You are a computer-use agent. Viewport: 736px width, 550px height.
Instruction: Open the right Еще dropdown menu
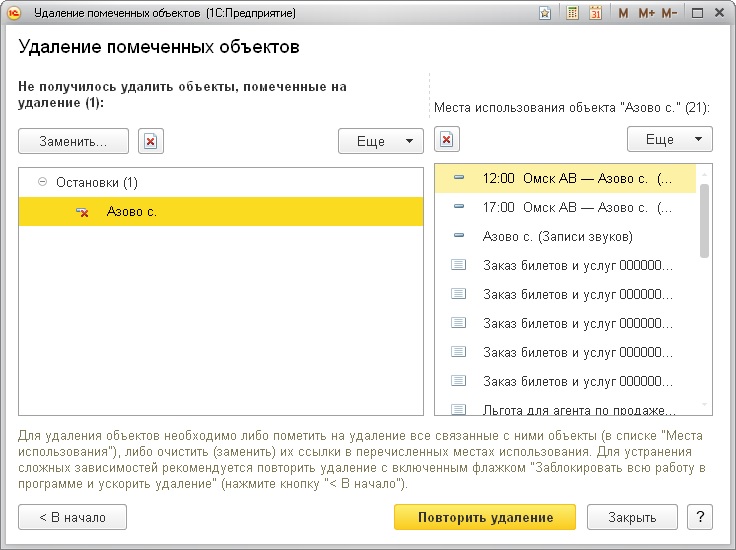point(669,140)
